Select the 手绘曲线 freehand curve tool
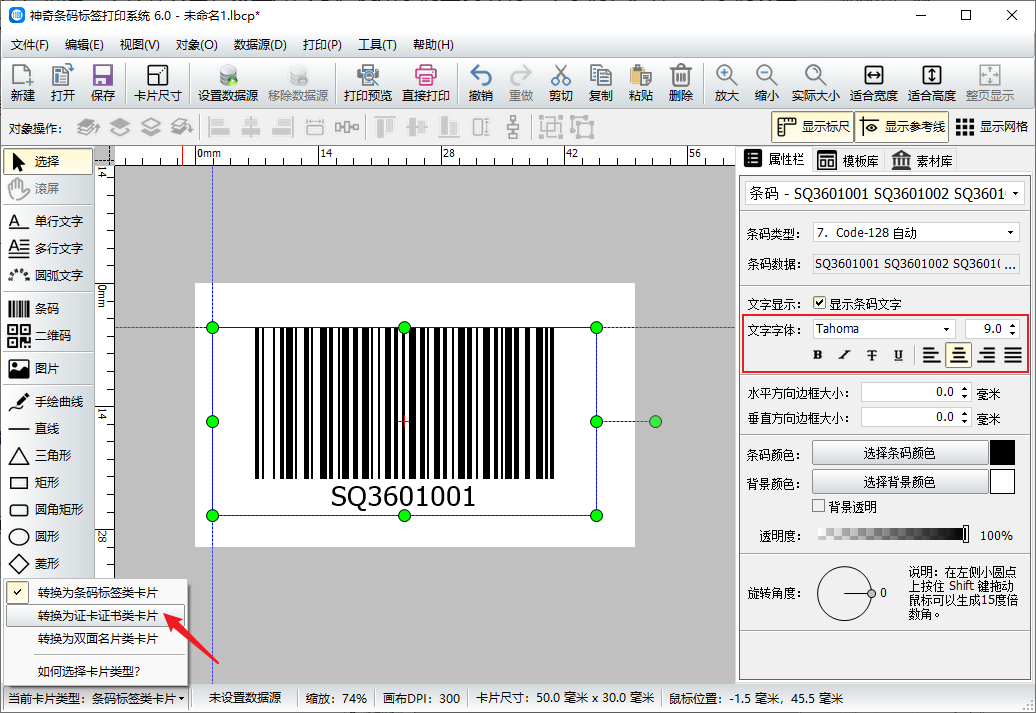This screenshot has width=1036, height=713. coord(48,402)
